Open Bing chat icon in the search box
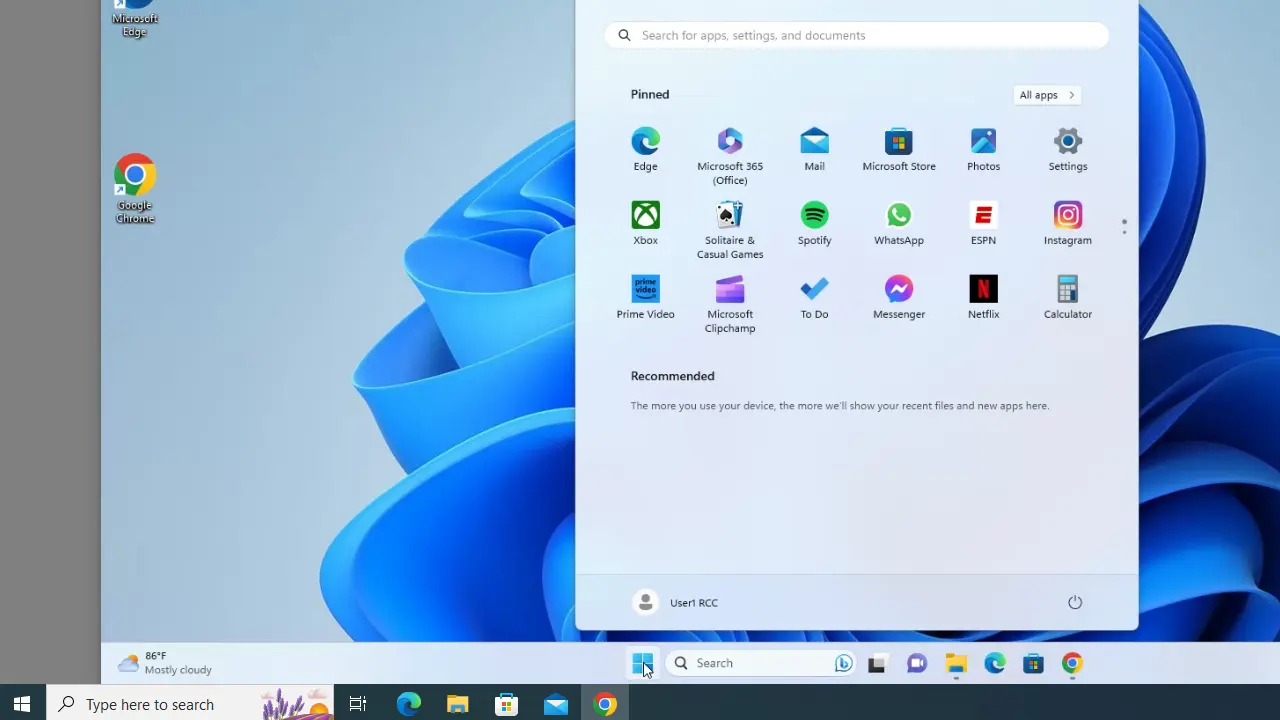 [x=843, y=663]
